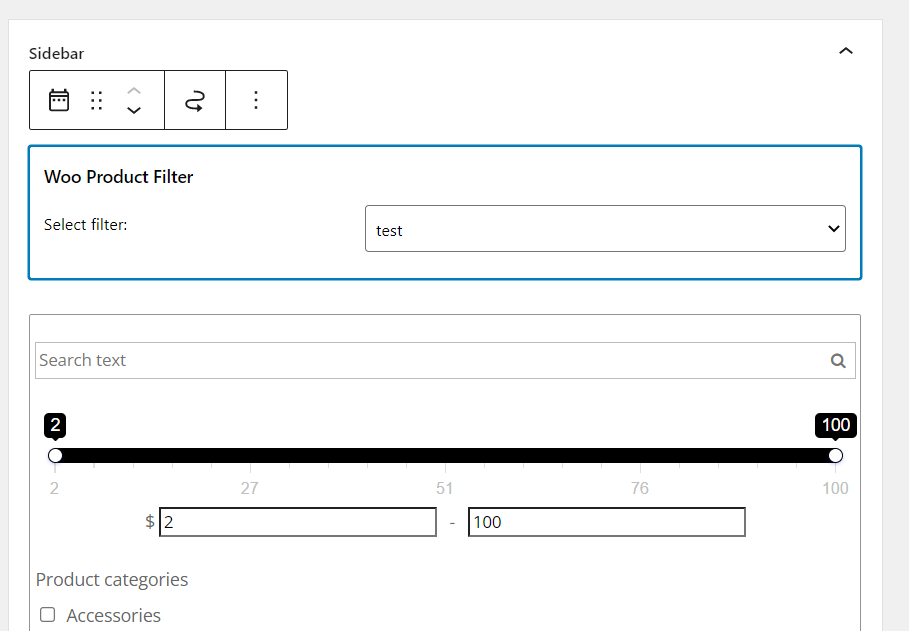Click the Woo Product Filter block title
Screen dimensions: 909x631
tap(118, 177)
